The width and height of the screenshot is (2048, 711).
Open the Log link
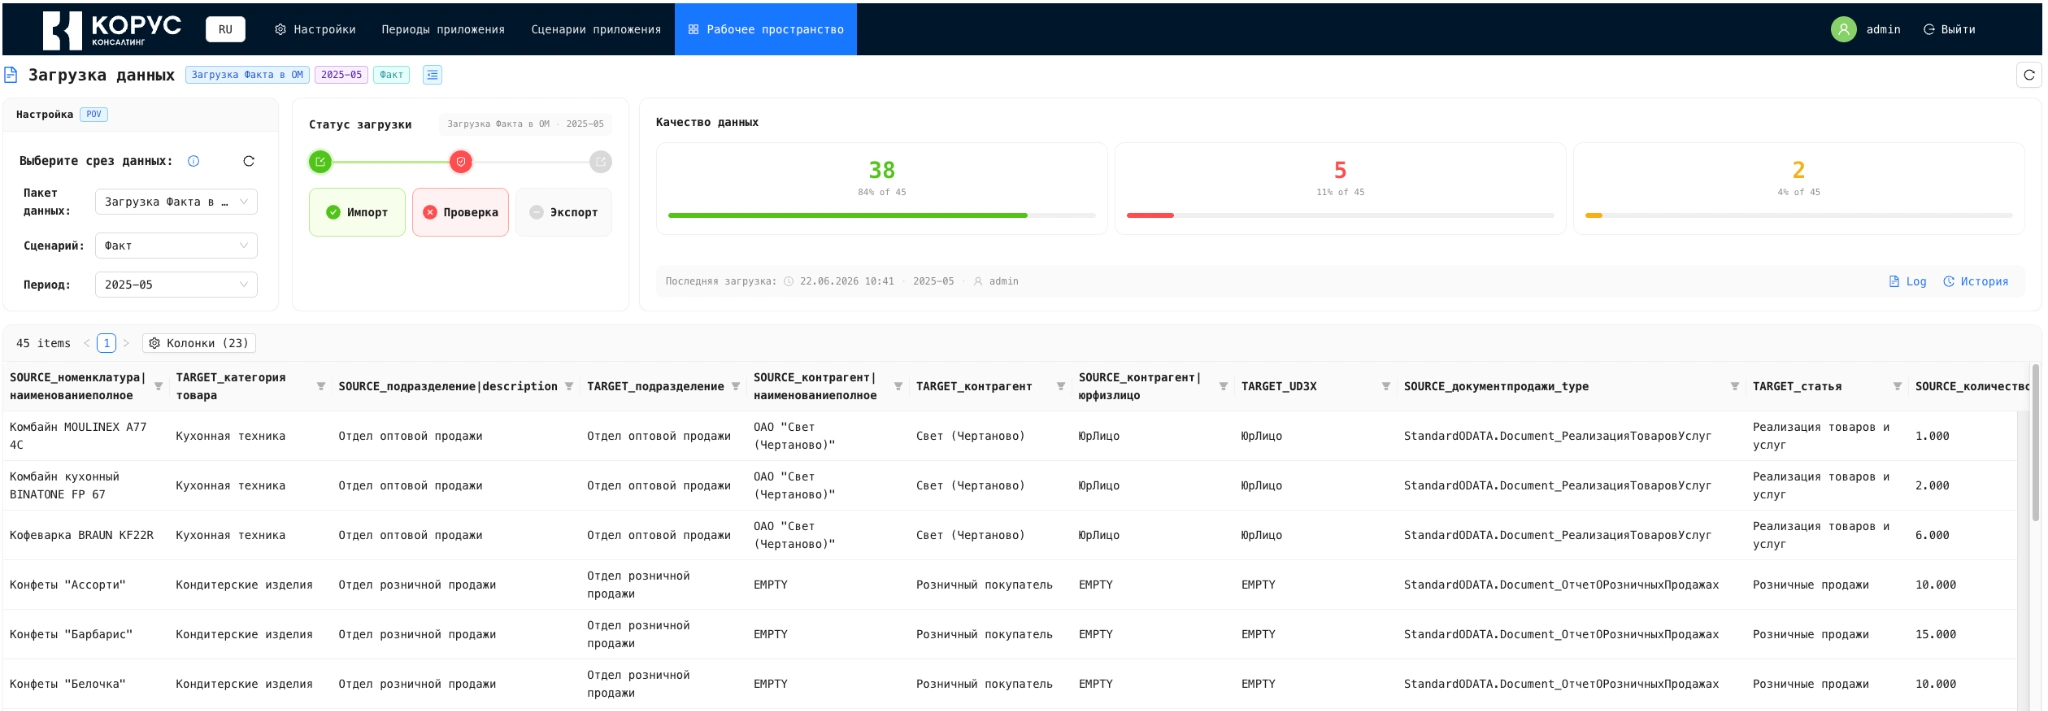(x=1907, y=282)
